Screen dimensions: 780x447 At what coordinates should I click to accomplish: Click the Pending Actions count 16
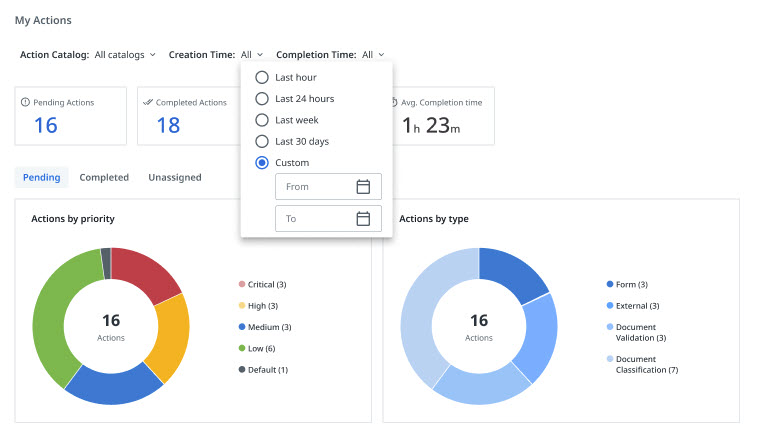[x=46, y=125]
